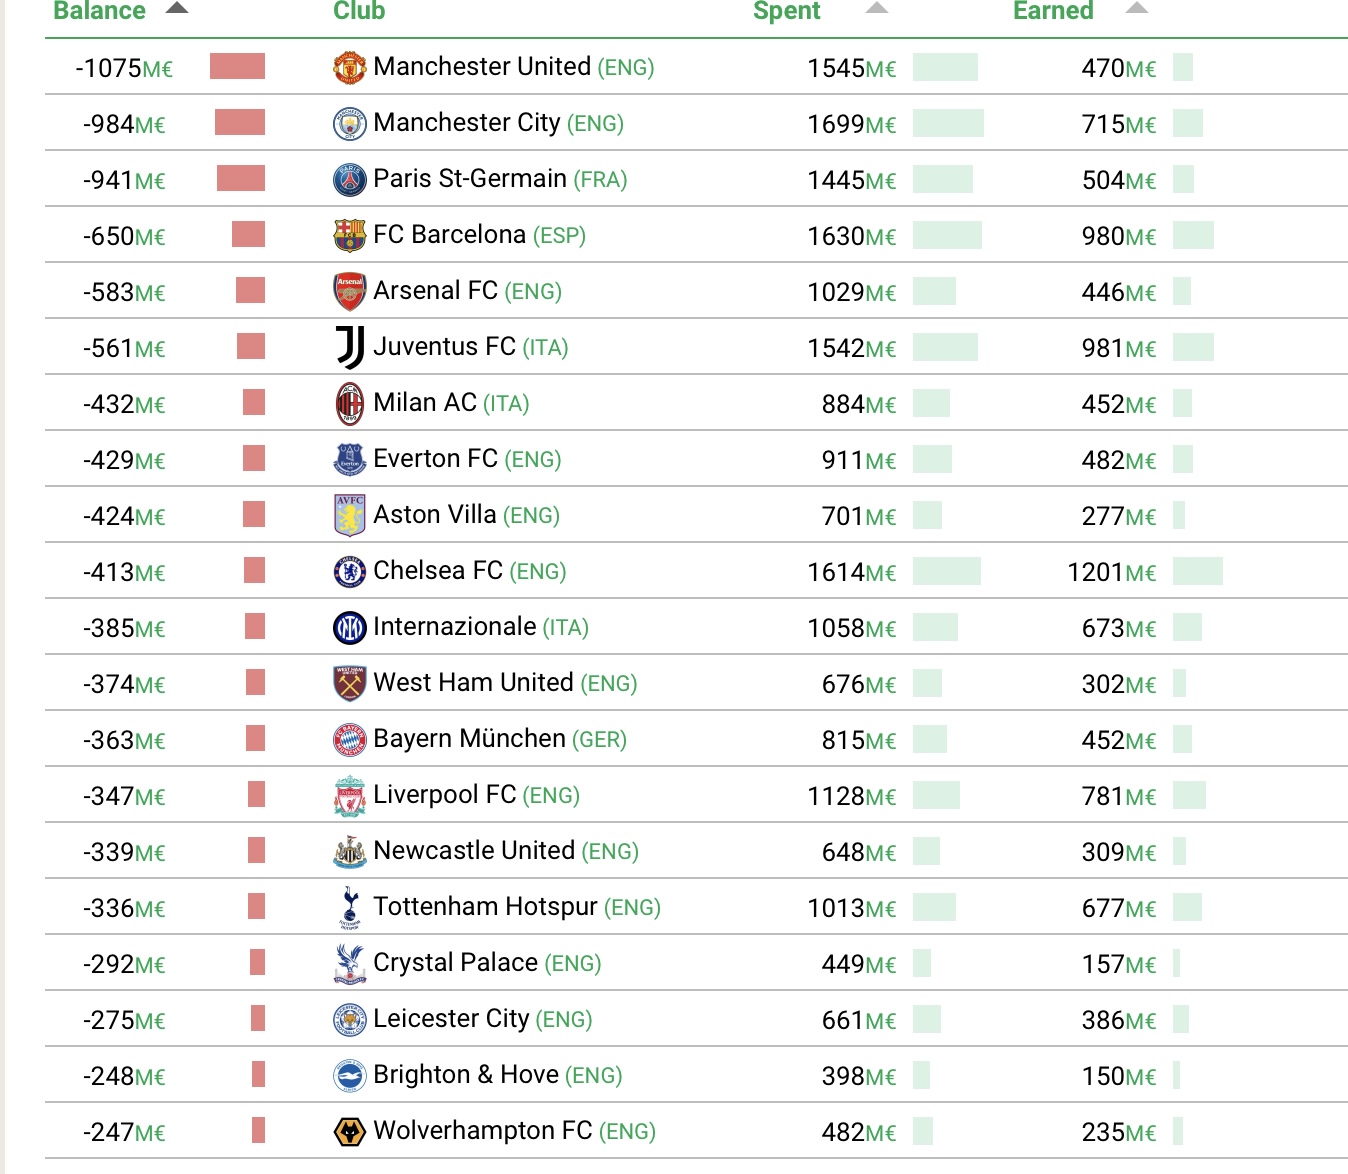Sort table by Spent arrow
Screen dimensions: 1348x1174
(877, 9)
